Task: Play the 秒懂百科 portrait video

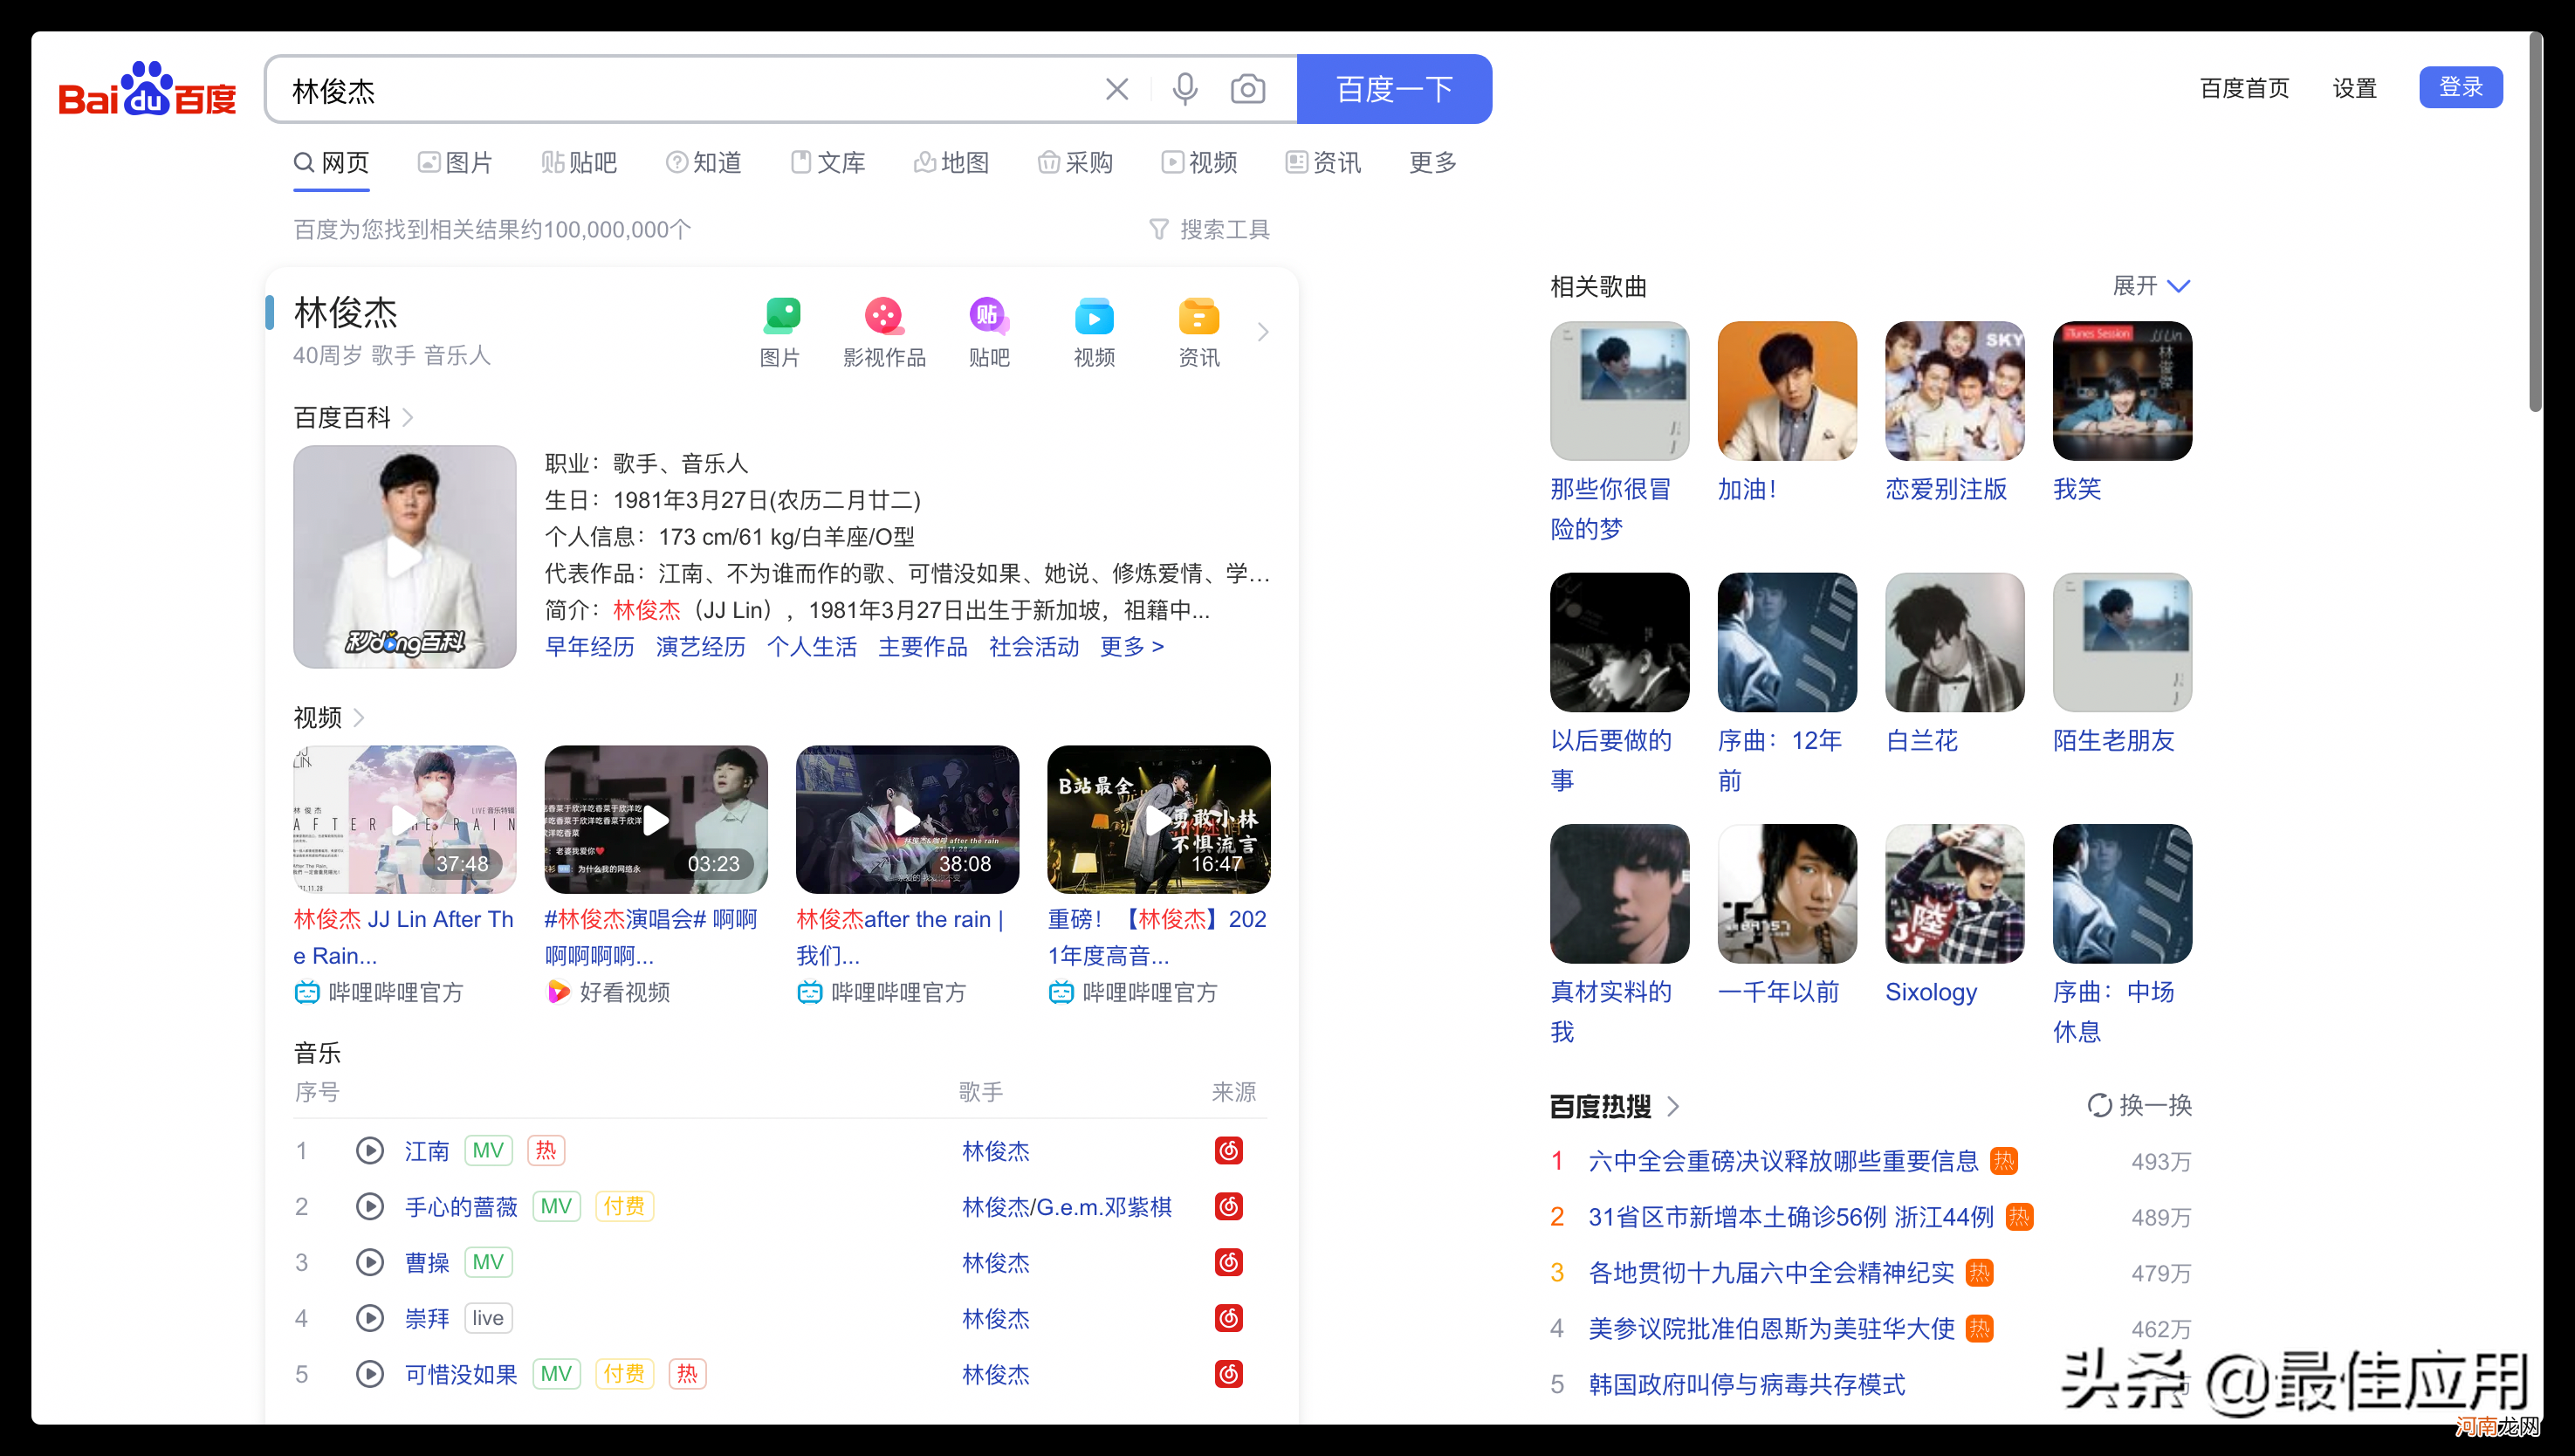Action: 404,556
